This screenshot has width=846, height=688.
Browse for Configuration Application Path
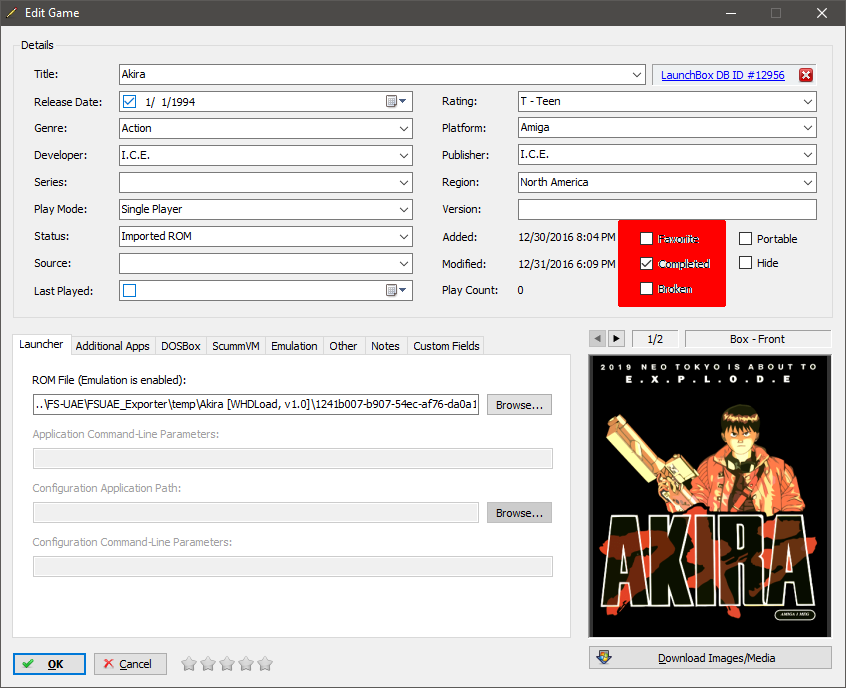point(519,513)
